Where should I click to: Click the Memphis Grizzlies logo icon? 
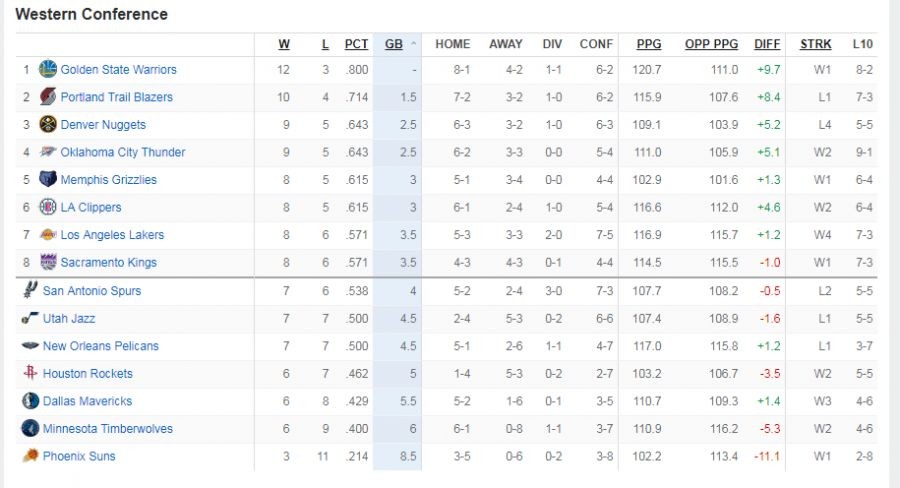(x=48, y=180)
